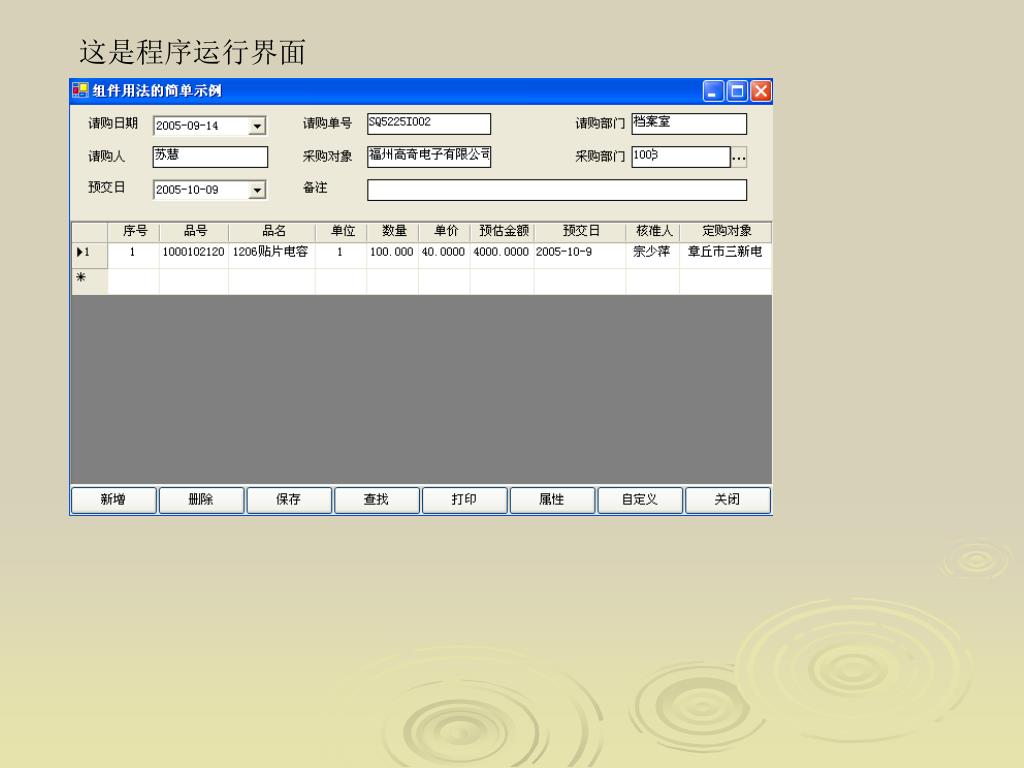
Task: Open 属性 properties button
Action: click(x=552, y=500)
